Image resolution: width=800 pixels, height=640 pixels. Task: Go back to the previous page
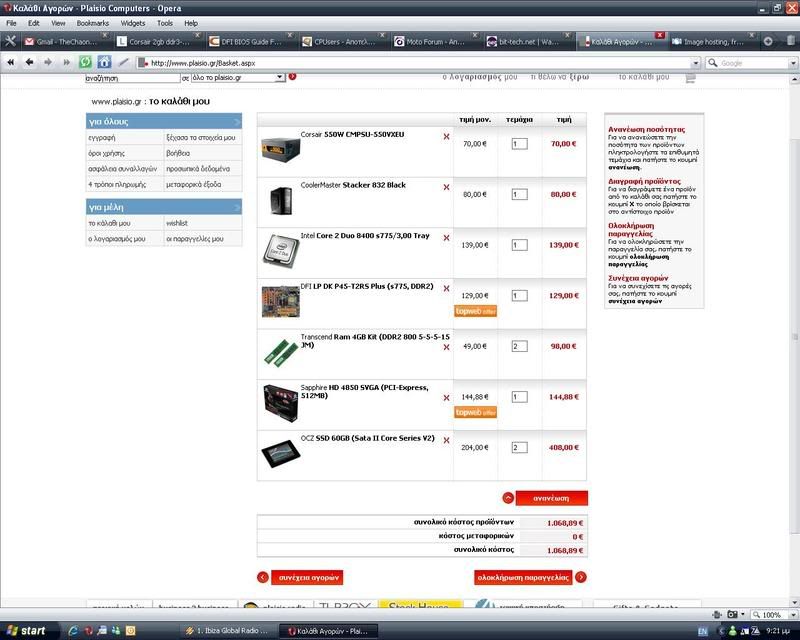point(29,62)
